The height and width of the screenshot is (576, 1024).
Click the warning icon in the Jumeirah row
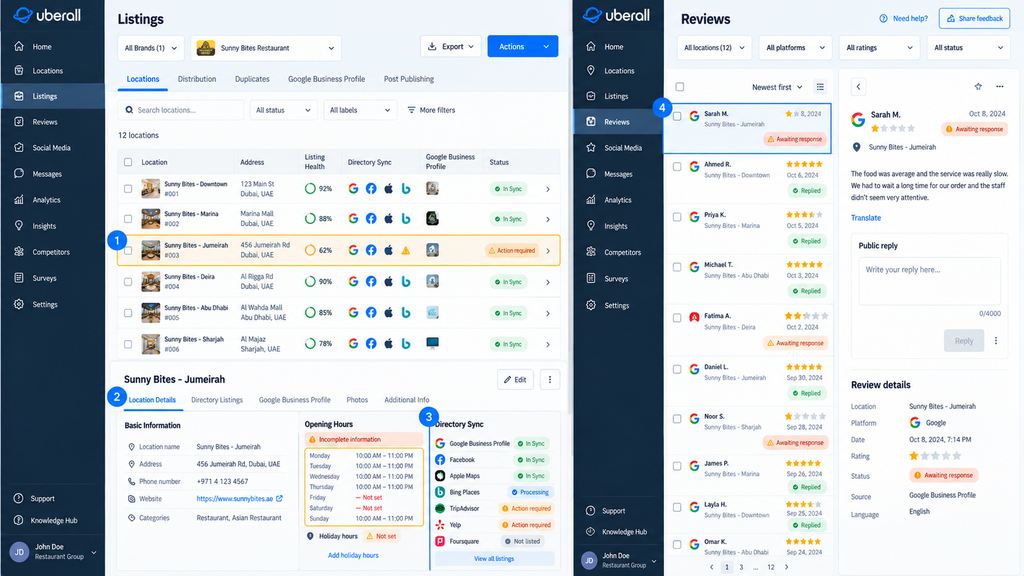pyautogui.click(x=406, y=250)
